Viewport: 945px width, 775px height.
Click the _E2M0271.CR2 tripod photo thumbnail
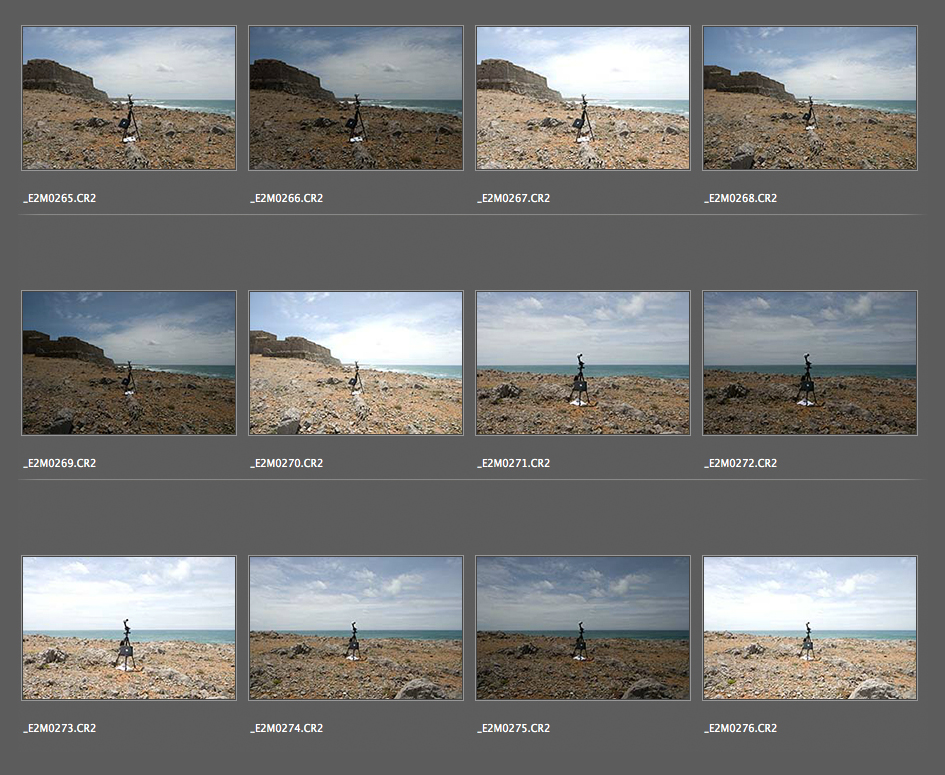click(x=583, y=363)
